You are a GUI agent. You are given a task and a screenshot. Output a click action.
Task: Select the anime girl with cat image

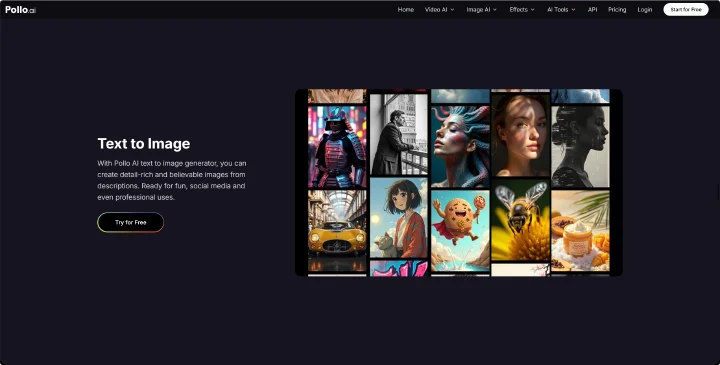[399, 218]
